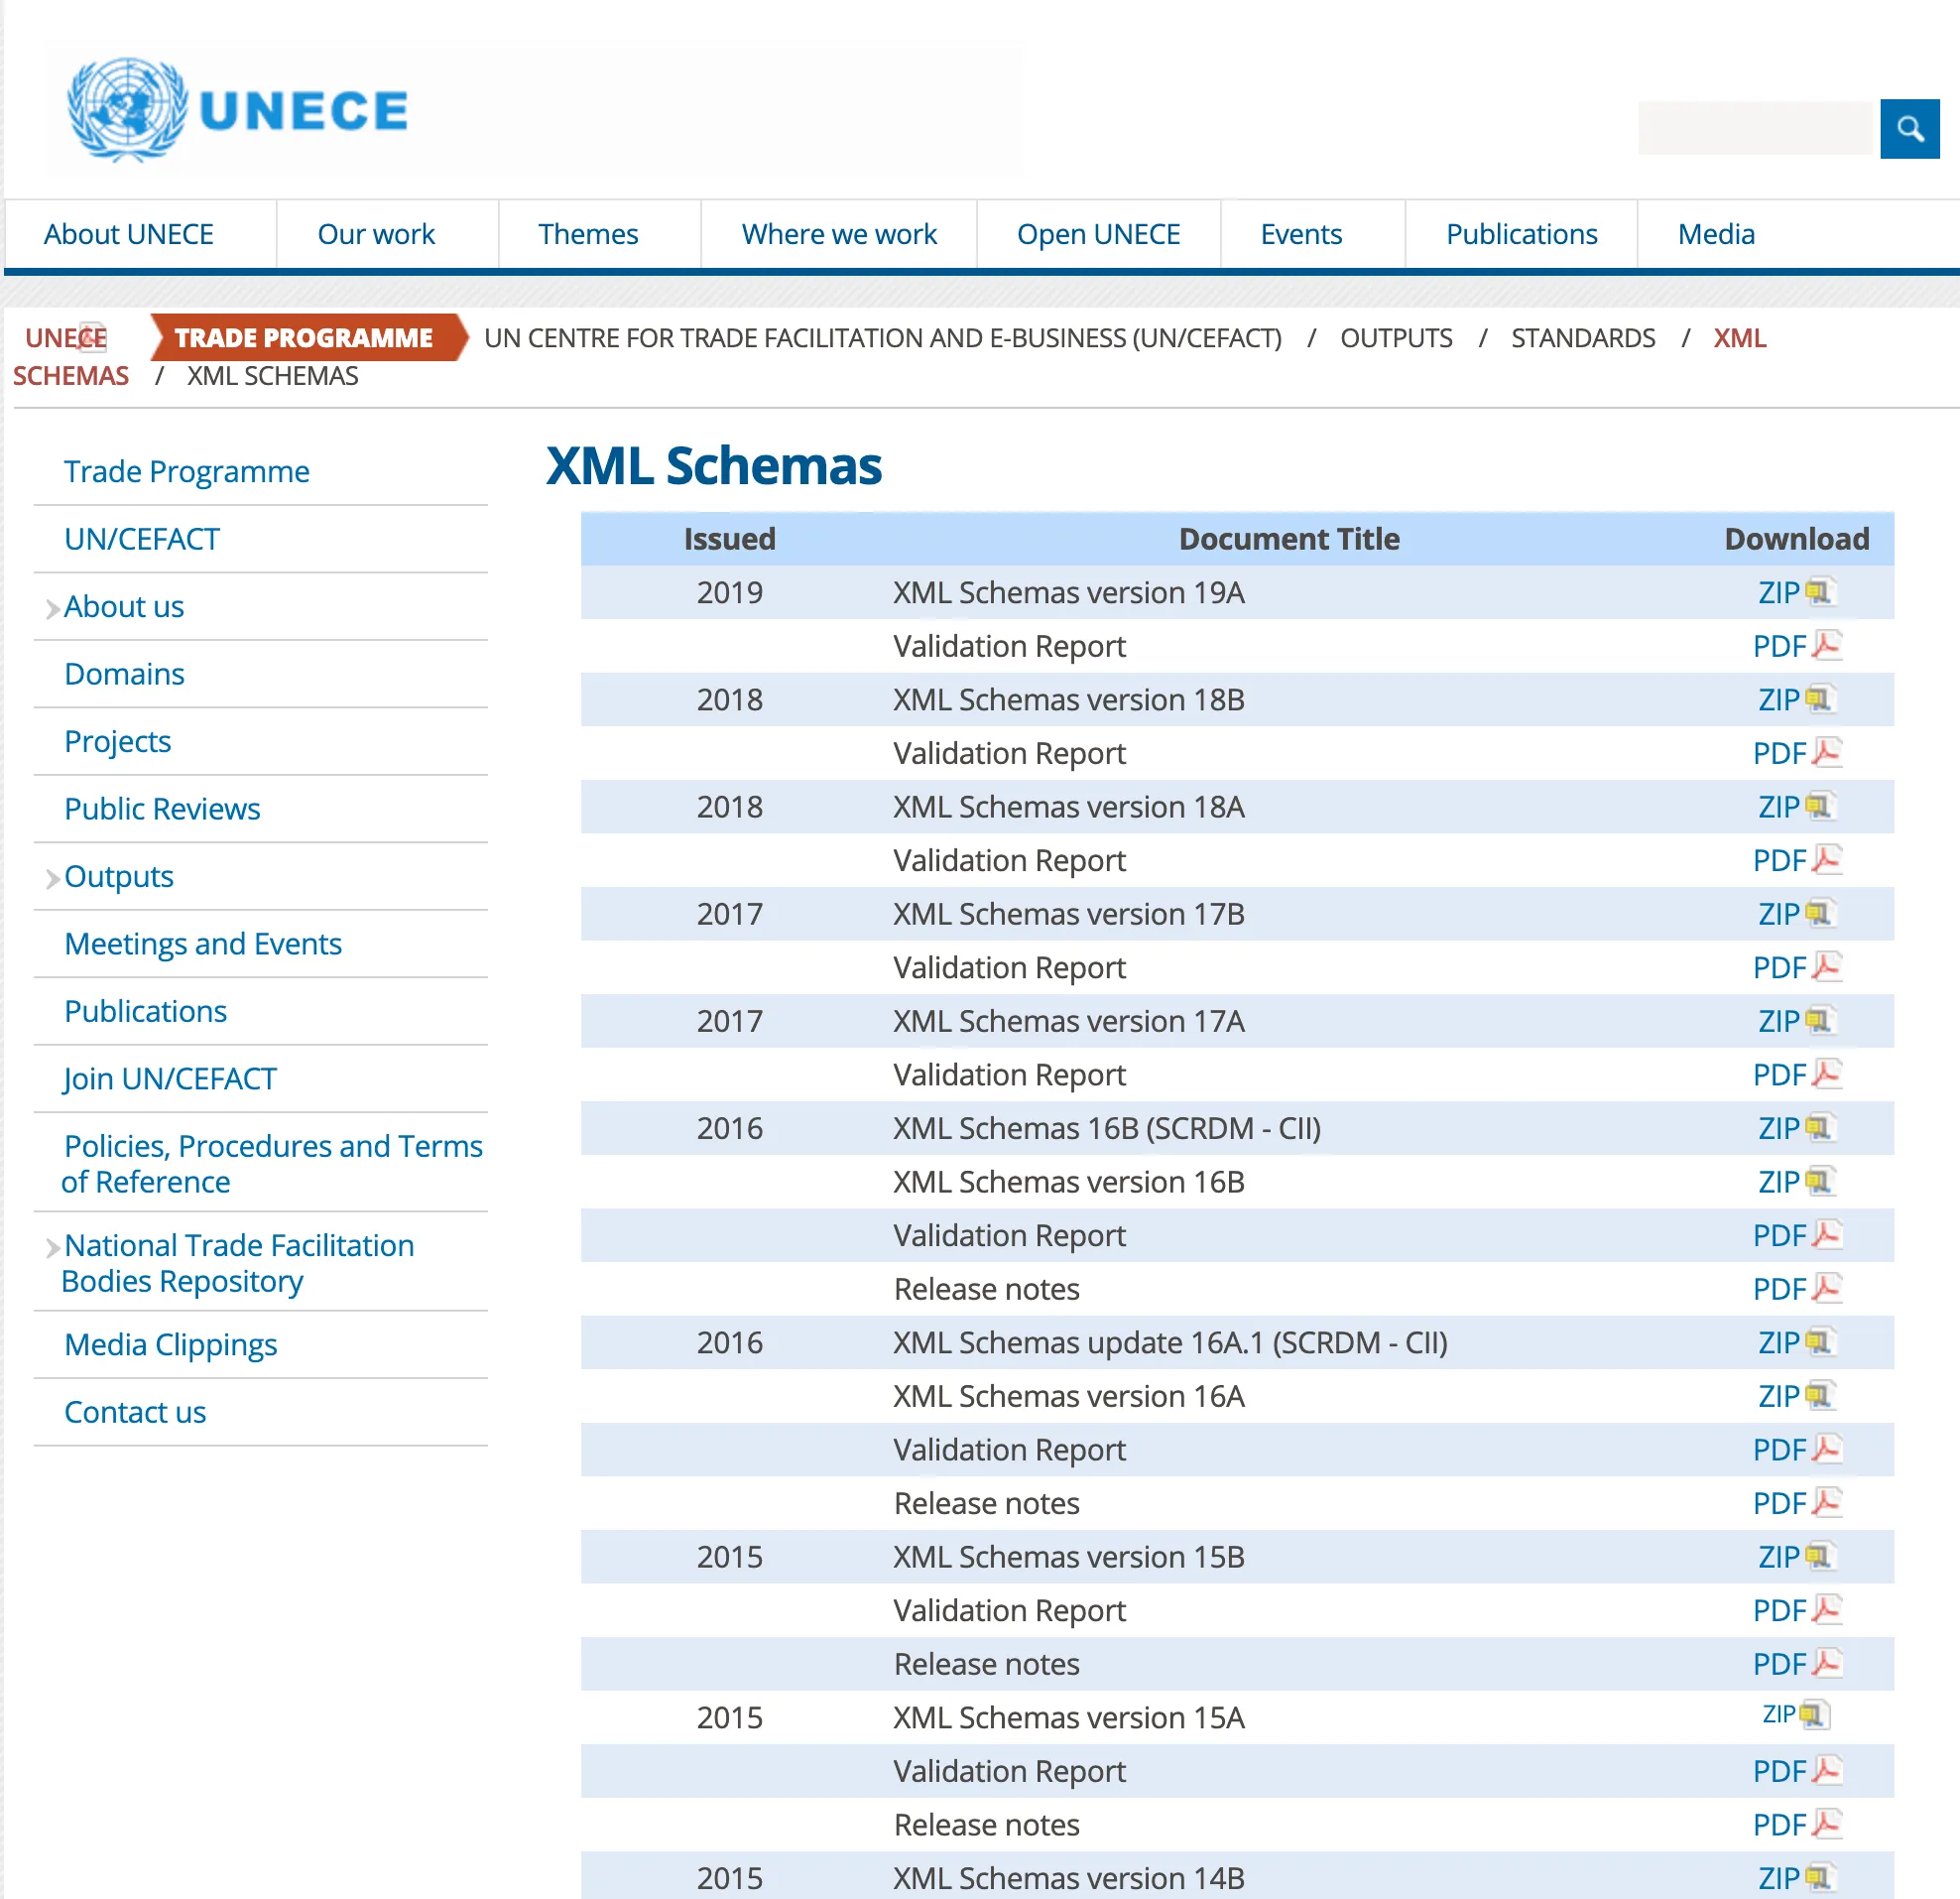Expand National Trade Facilitation Bodies Repository arrow
Screen dimensions: 1960x1899
tap(52, 1247)
